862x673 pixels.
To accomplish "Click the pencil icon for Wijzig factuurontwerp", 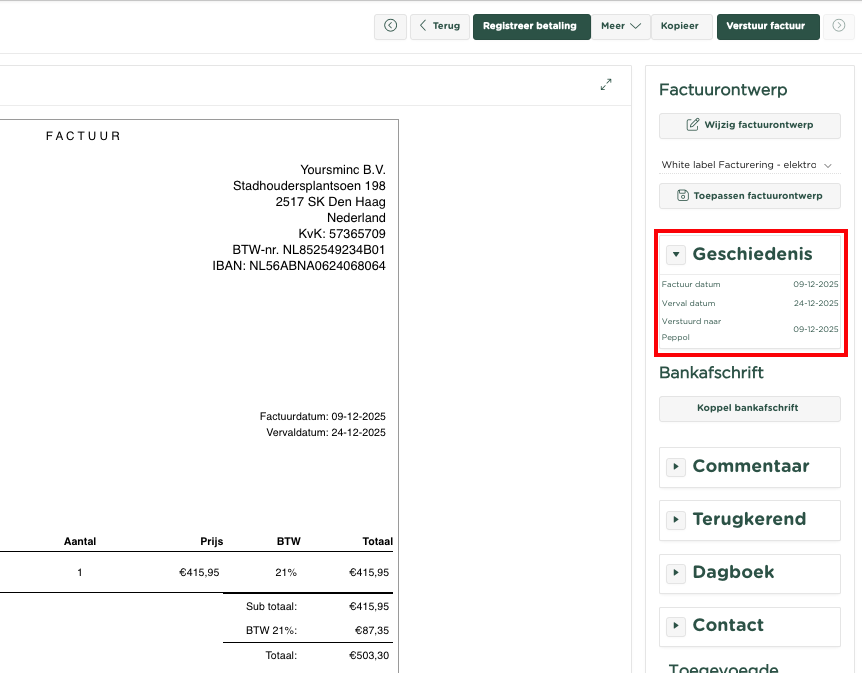I will point(692,125).
